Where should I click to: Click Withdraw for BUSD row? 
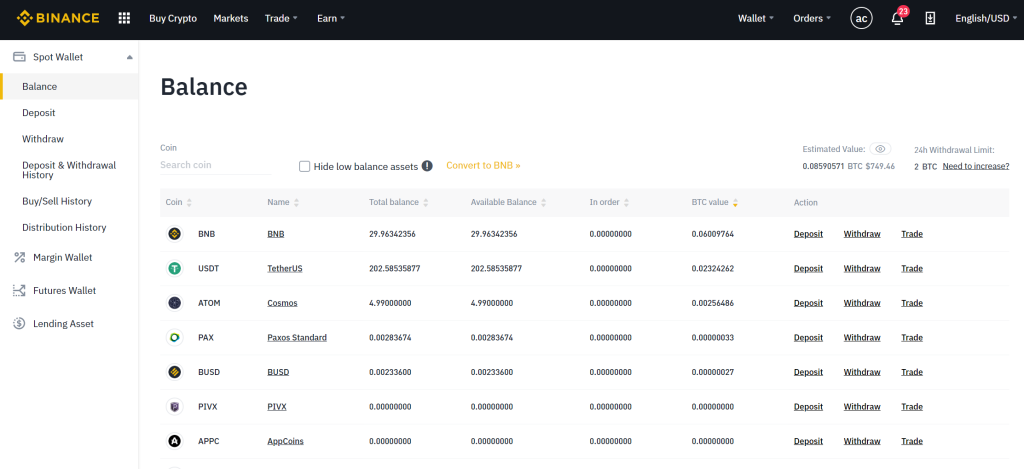861,372
